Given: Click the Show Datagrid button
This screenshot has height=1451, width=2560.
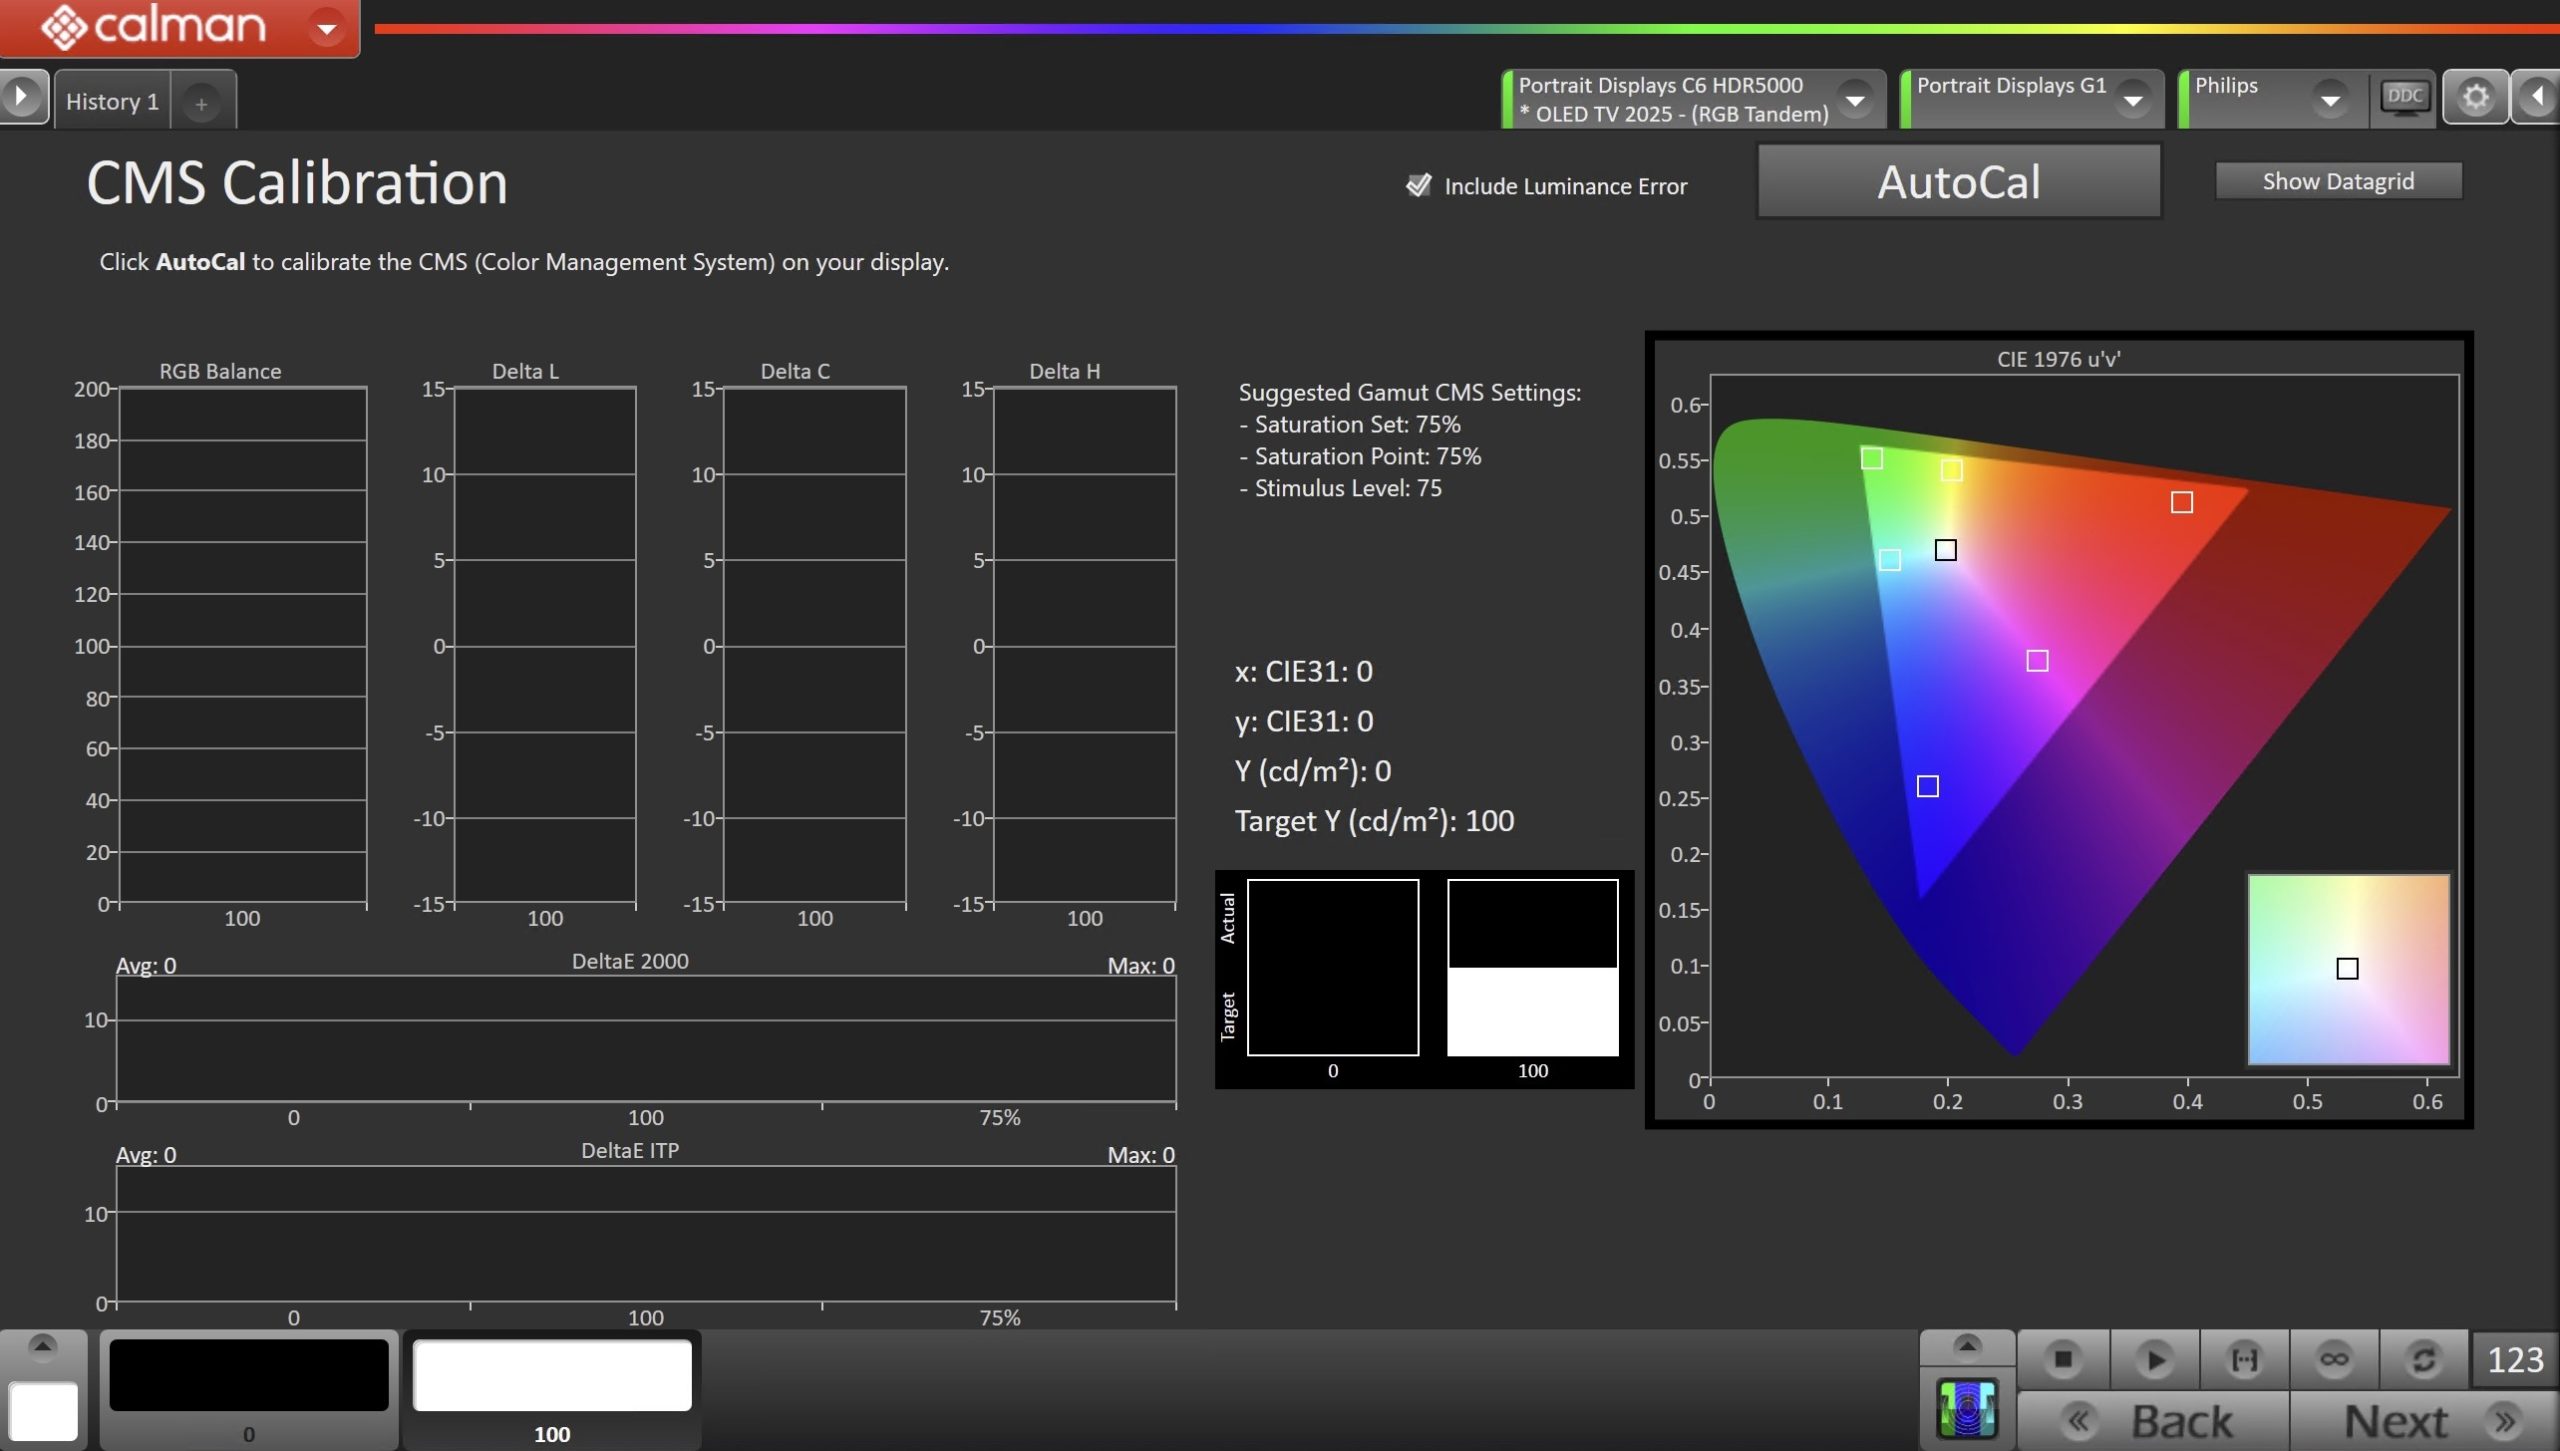Looking at the screenshot, I should pos(2337,181).
